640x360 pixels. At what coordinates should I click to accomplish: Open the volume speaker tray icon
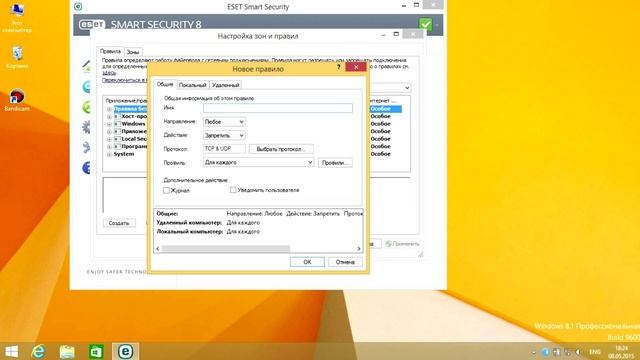tap(578, 352)
